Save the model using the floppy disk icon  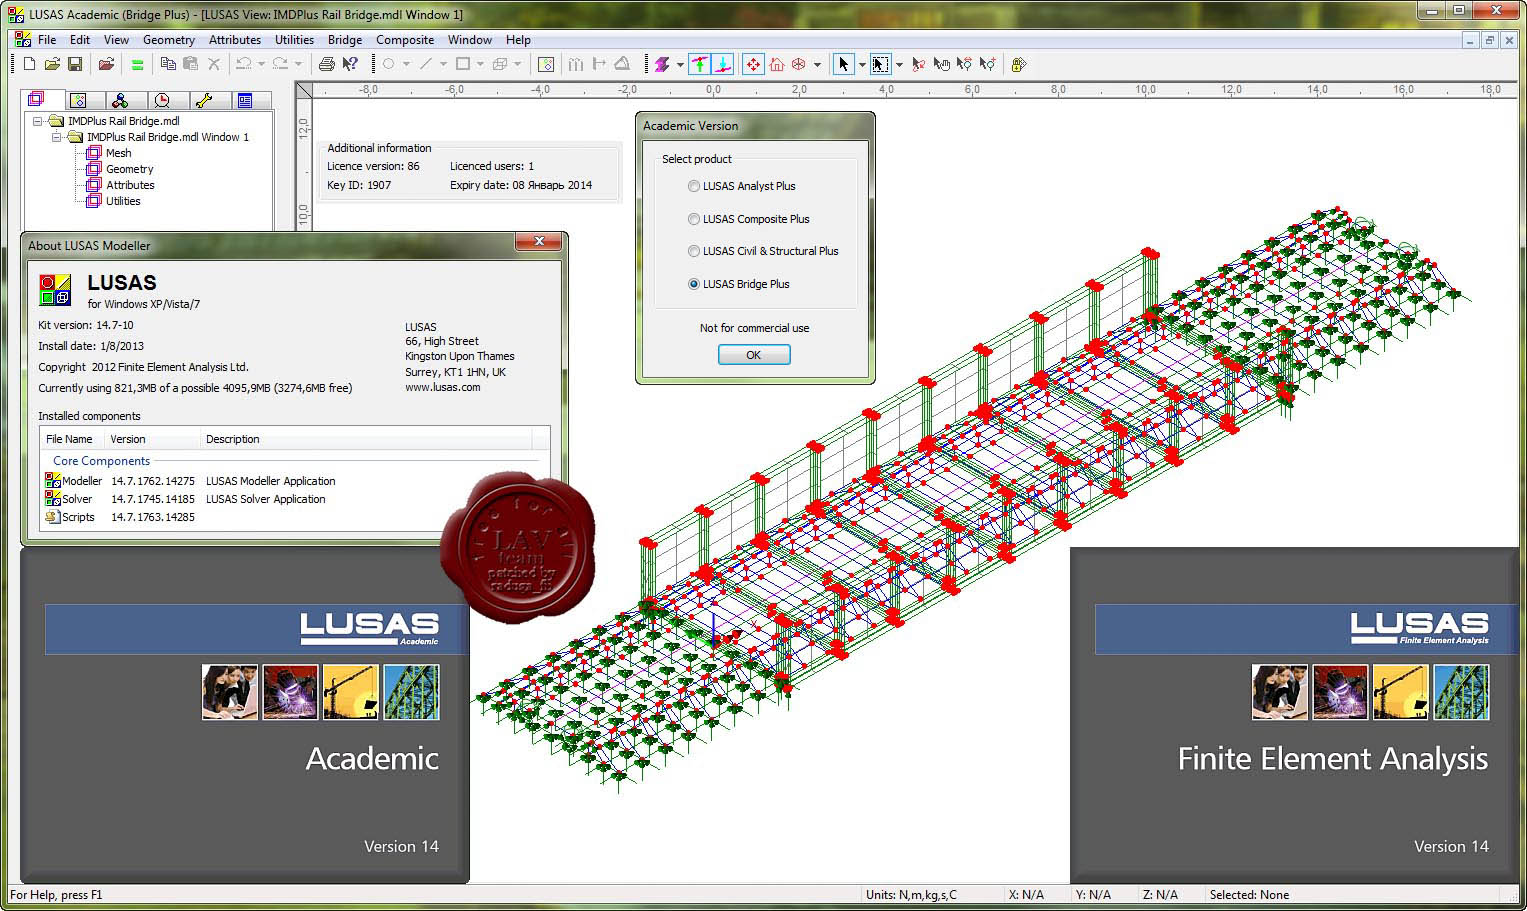[x=75, y=64]
